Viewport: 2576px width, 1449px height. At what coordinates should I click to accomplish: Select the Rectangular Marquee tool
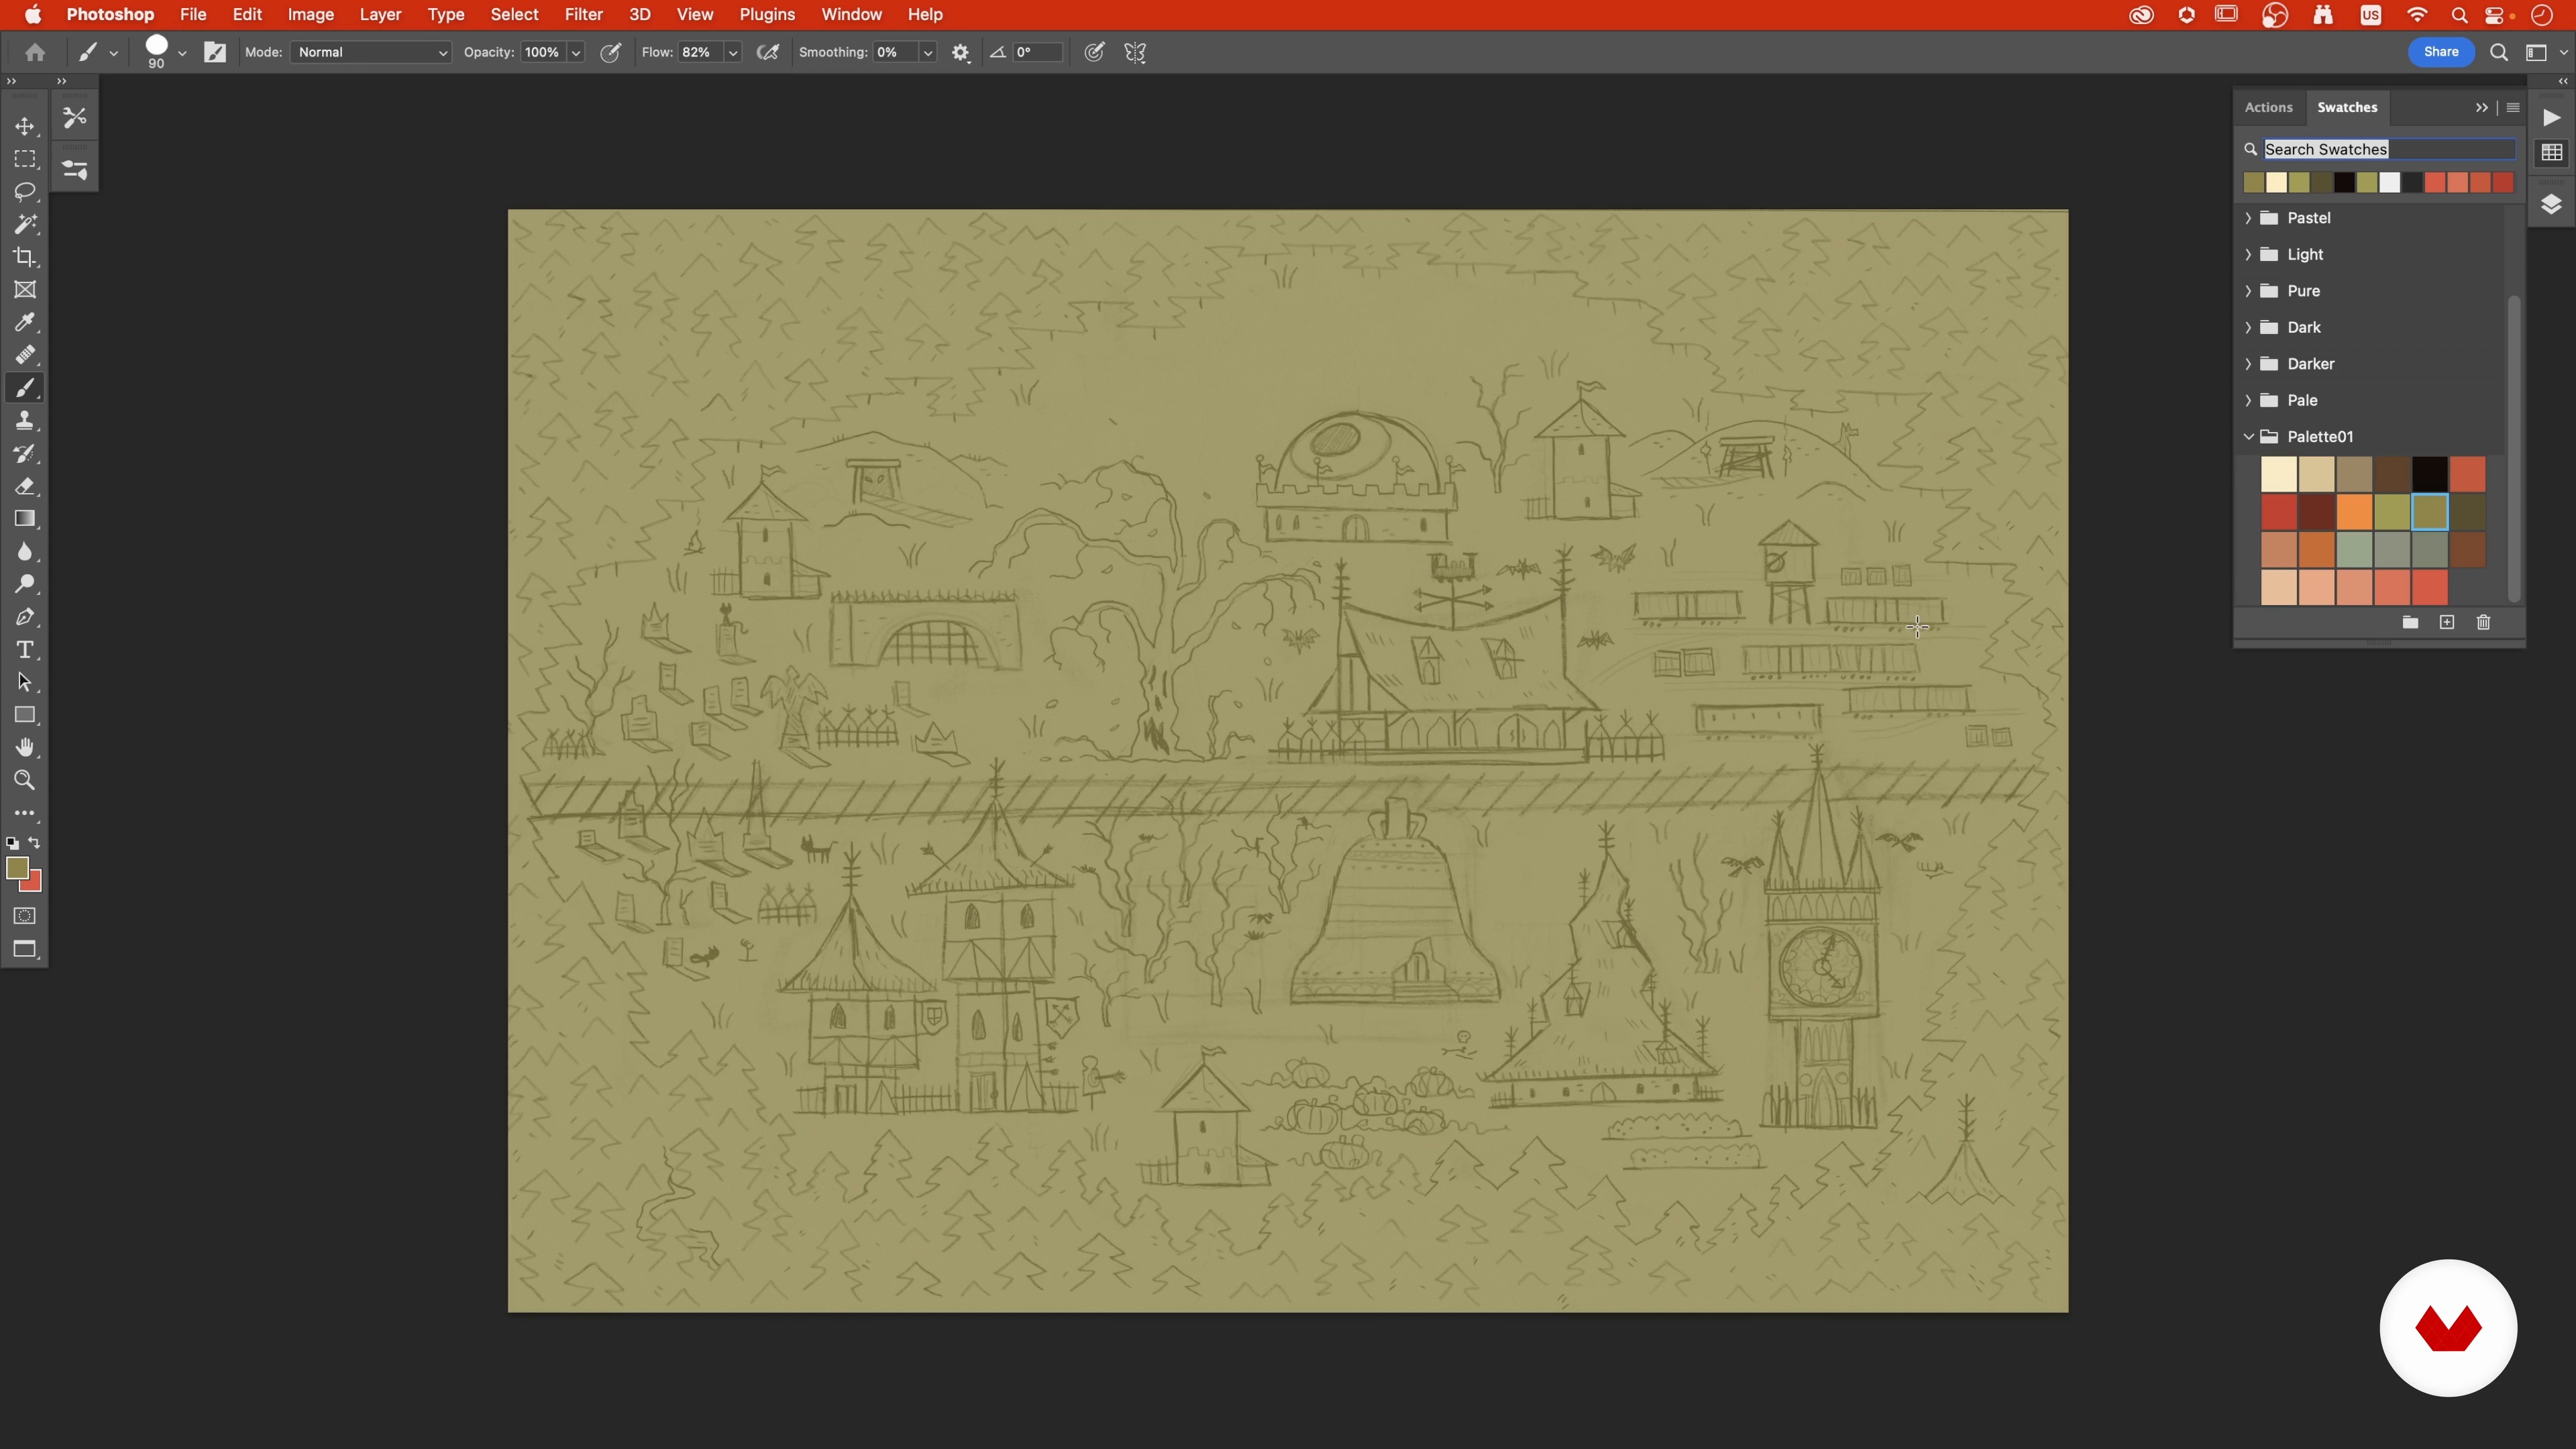click(x=25, y=159)
